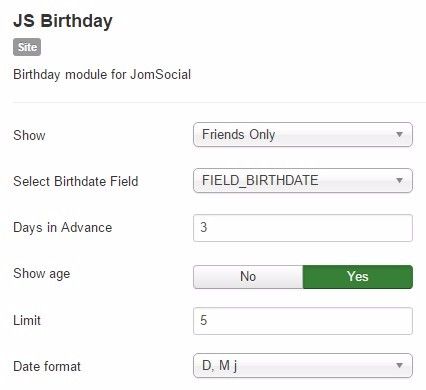
Task: Click the arrow beside FIELD_BIRTHDATE
Action: pyautogui.click(x=399, y=181)
